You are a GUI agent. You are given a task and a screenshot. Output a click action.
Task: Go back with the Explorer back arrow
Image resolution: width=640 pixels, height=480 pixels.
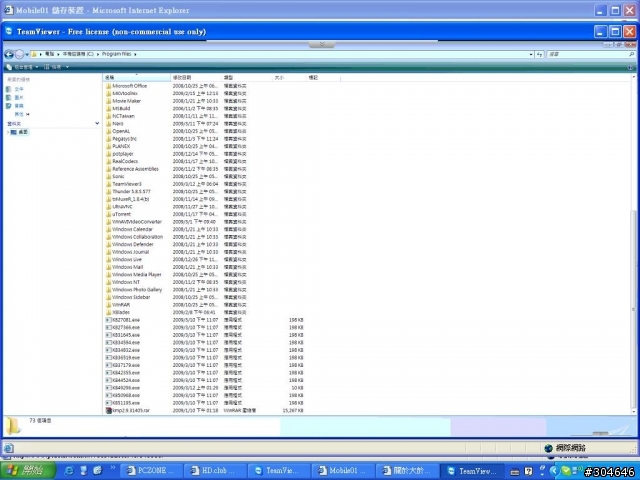pyautogui.click(x=9, y=54)
